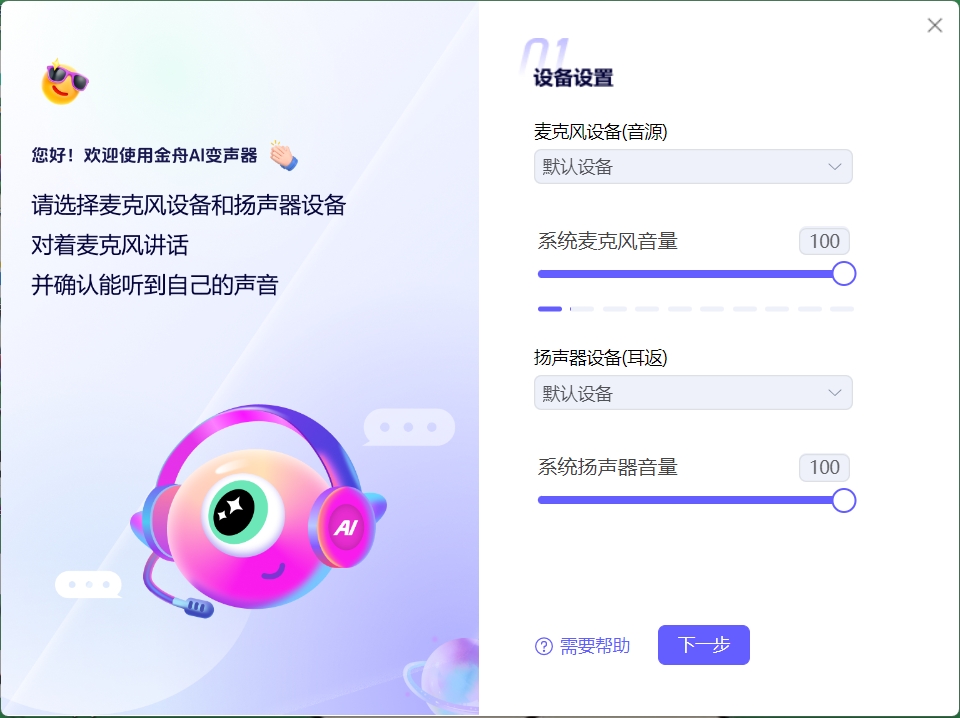Click the 下一步 button
The image size is (960, 718).
(x=703, y=645)
